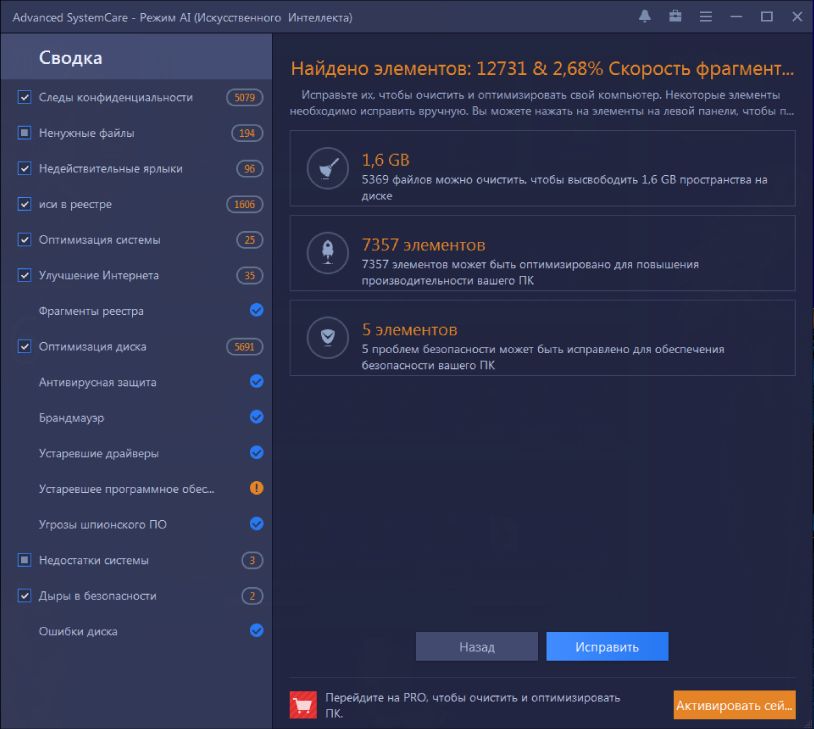Click the orange warning icon for outdated software
The height and width of the screenshot is (729, 814).
[256, 489]
